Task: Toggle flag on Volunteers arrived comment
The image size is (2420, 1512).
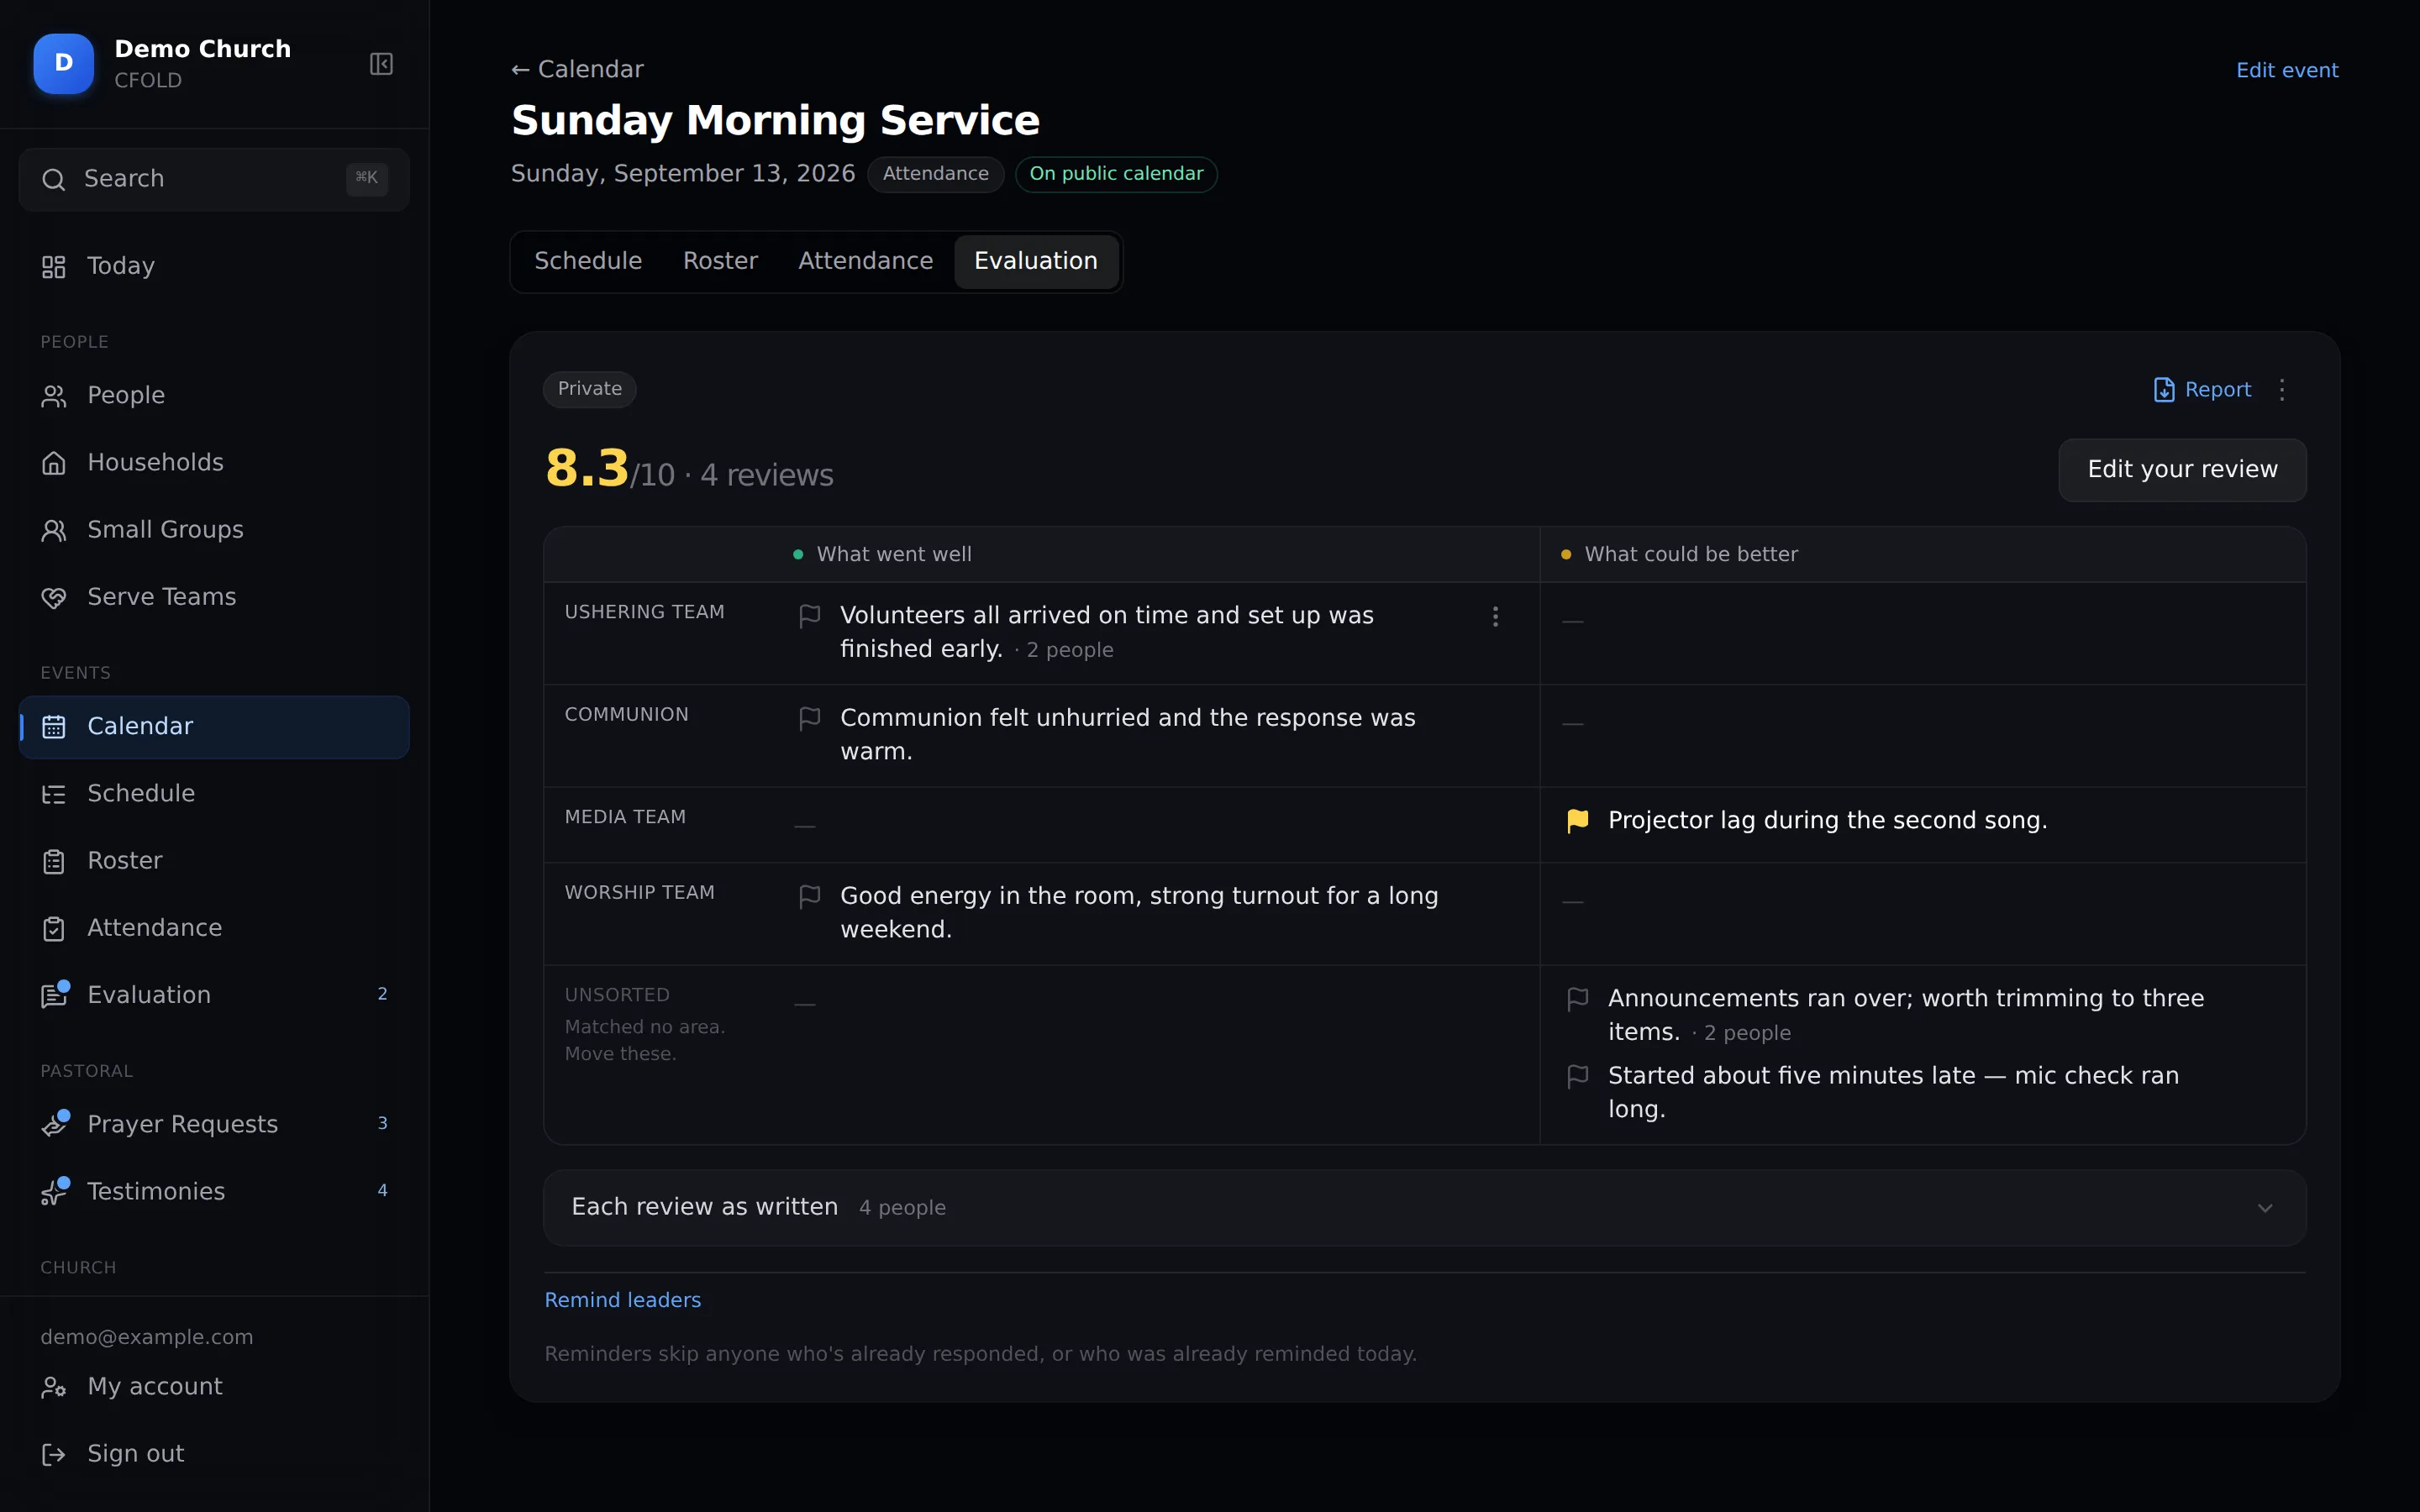Action: [x=810, y=616]
